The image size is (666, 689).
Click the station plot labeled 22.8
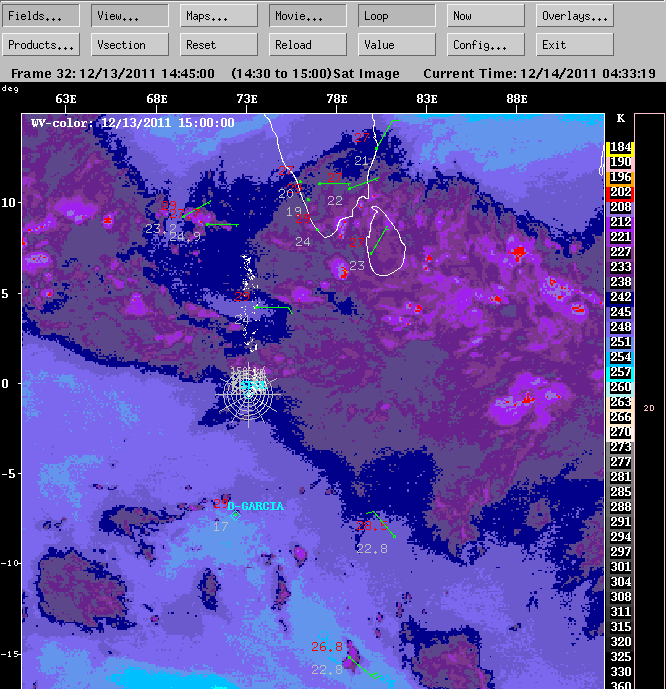(x=372, y=548)
